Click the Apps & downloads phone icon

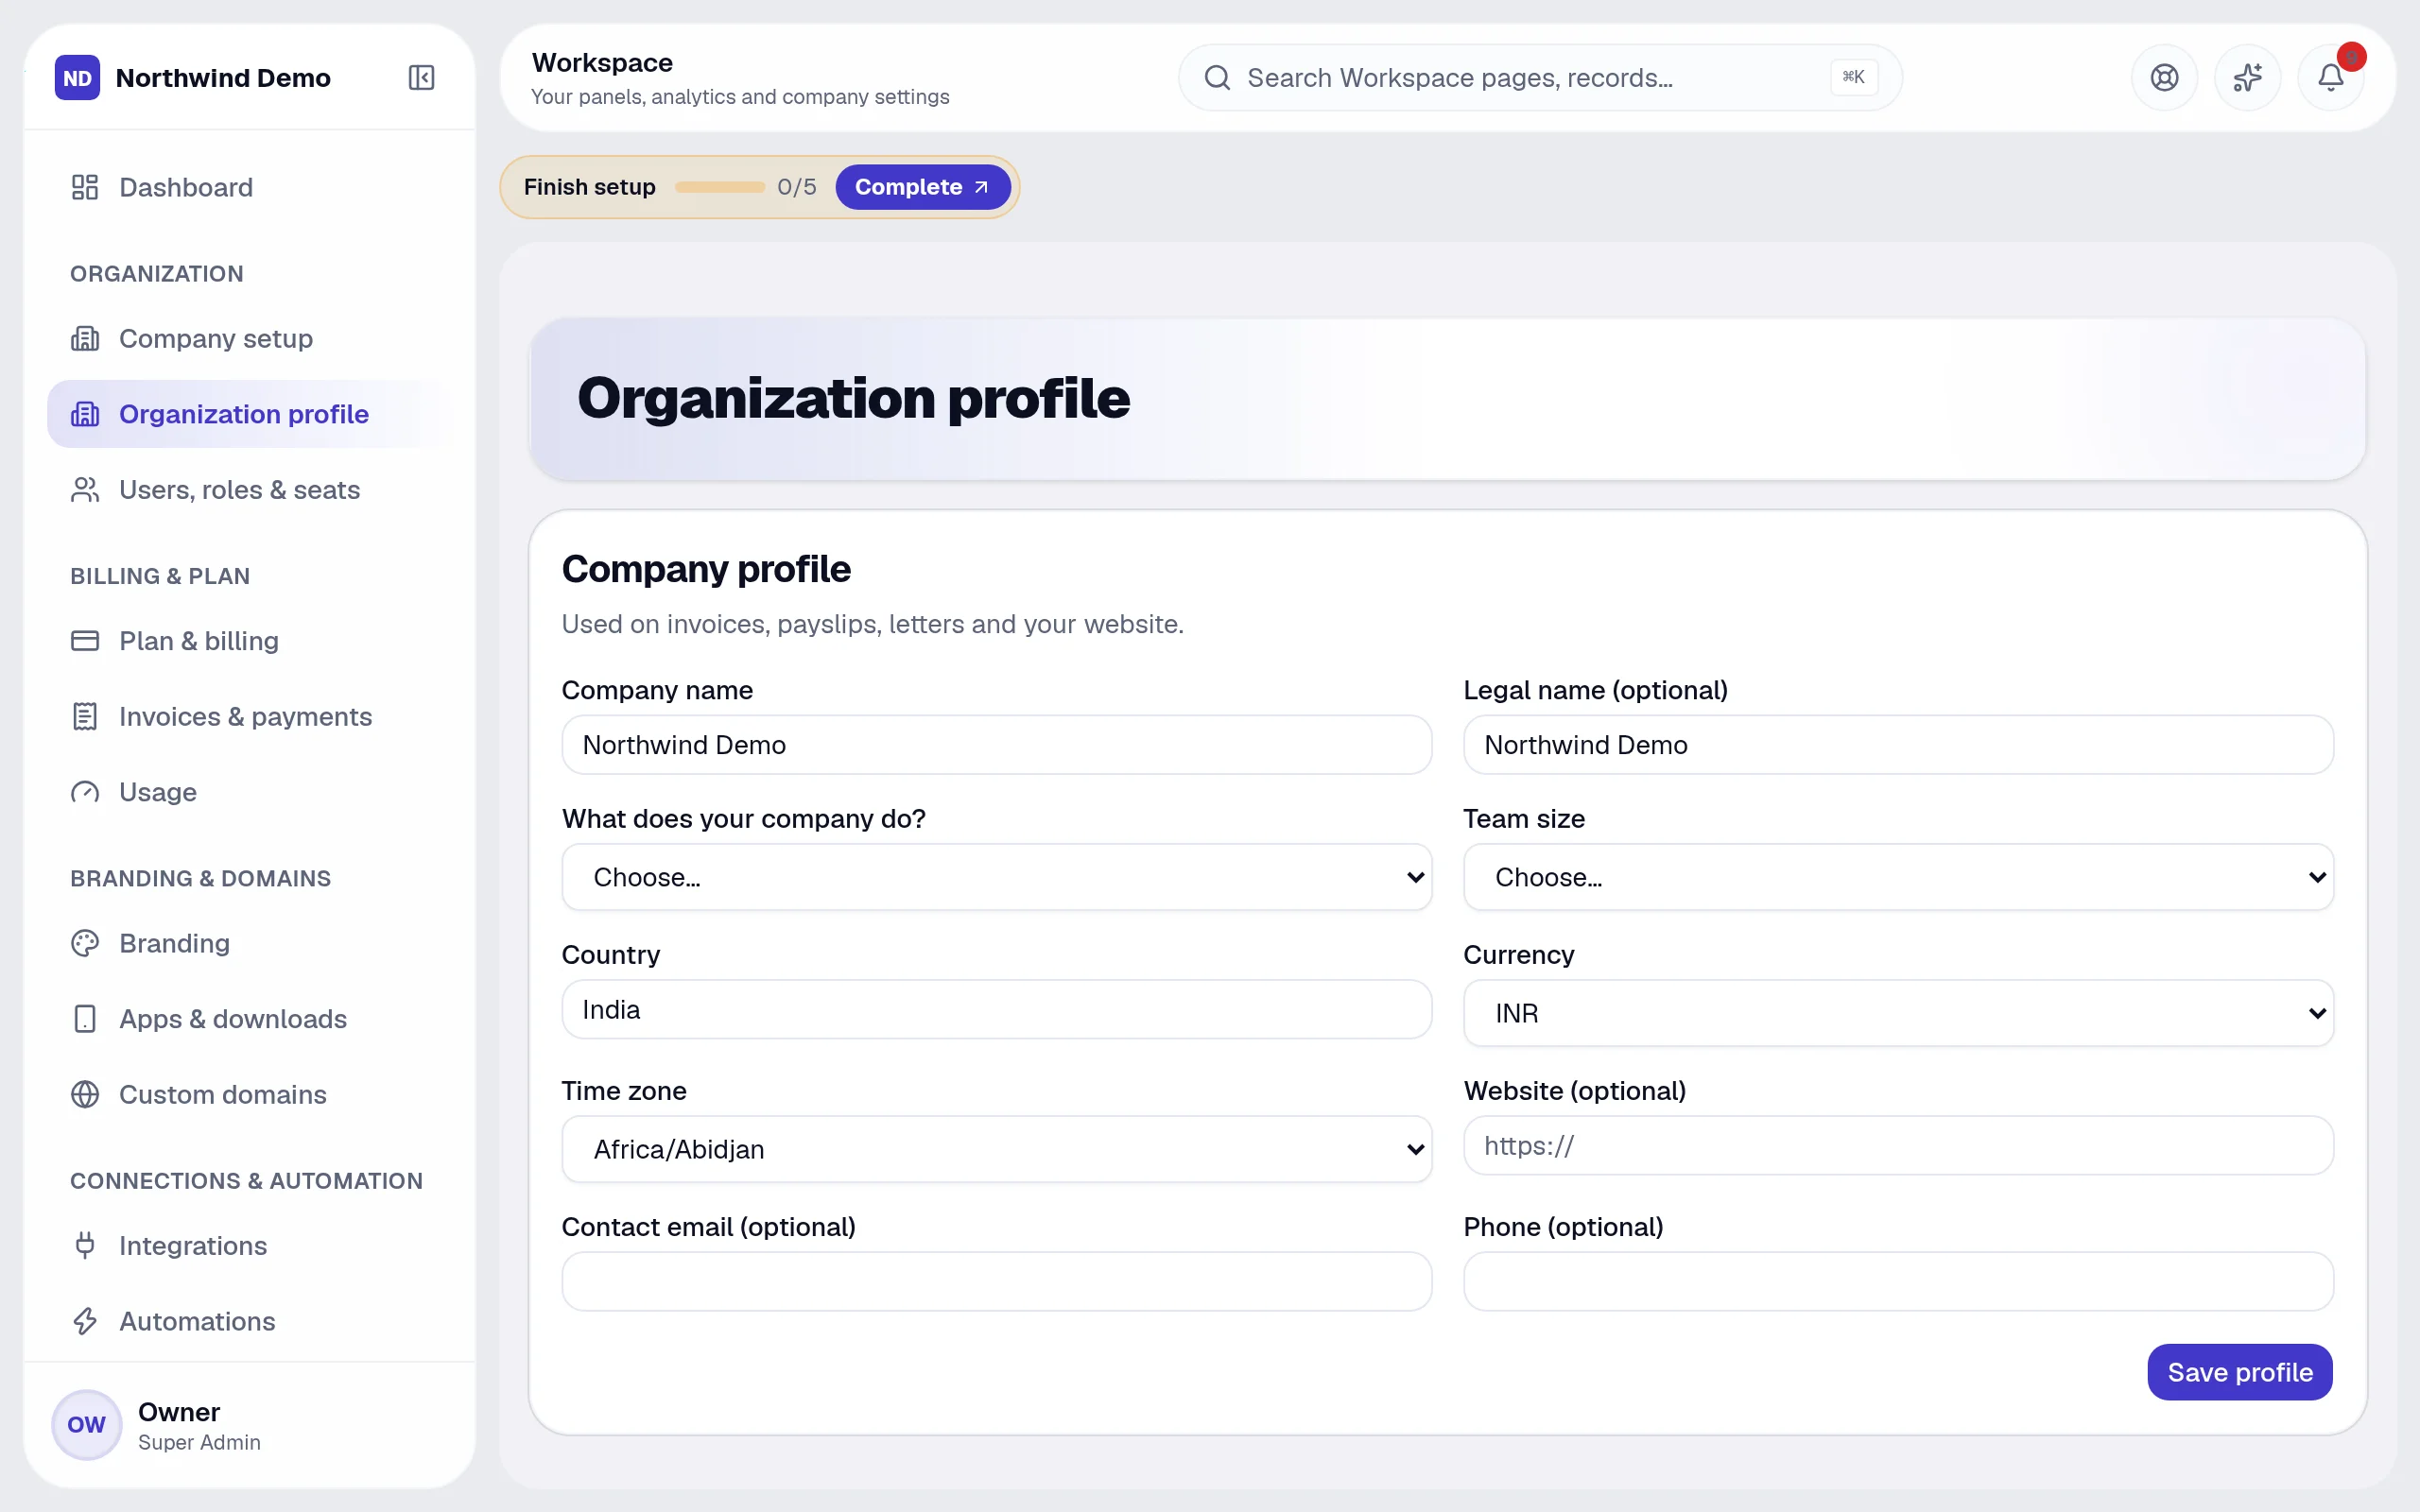85,1018
